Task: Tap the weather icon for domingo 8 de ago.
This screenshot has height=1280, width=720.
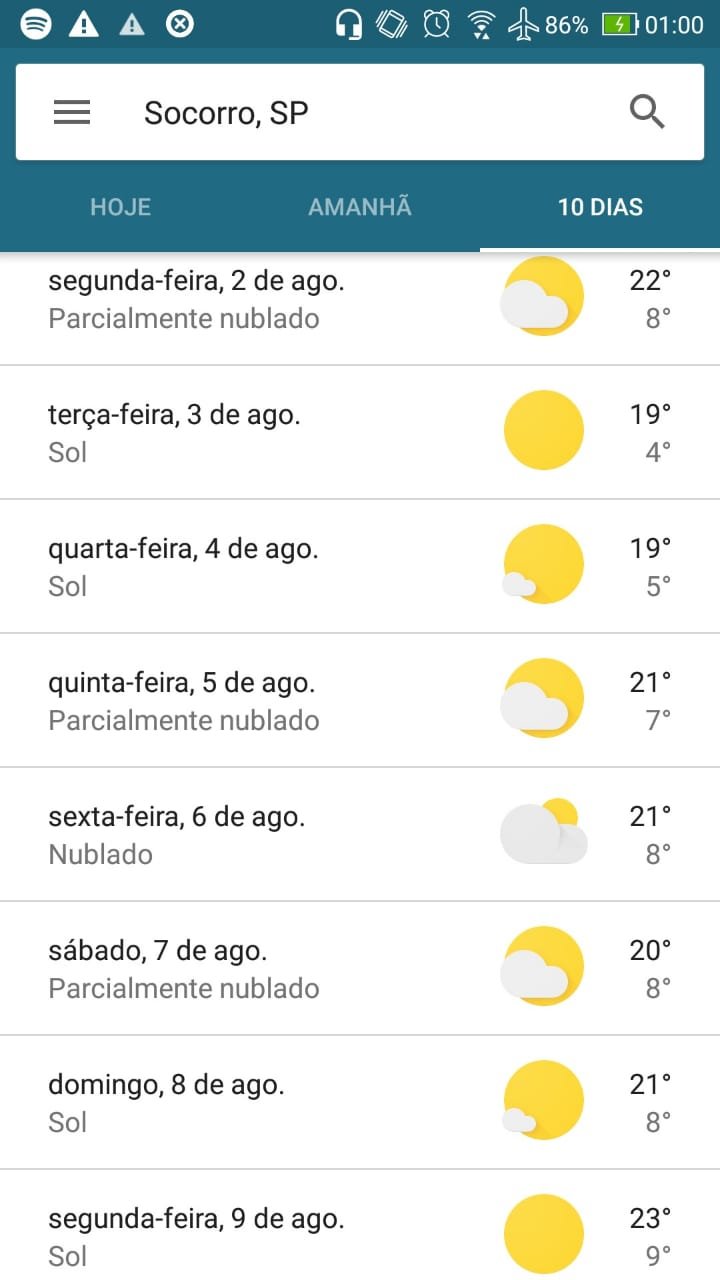Action: 543,1101
